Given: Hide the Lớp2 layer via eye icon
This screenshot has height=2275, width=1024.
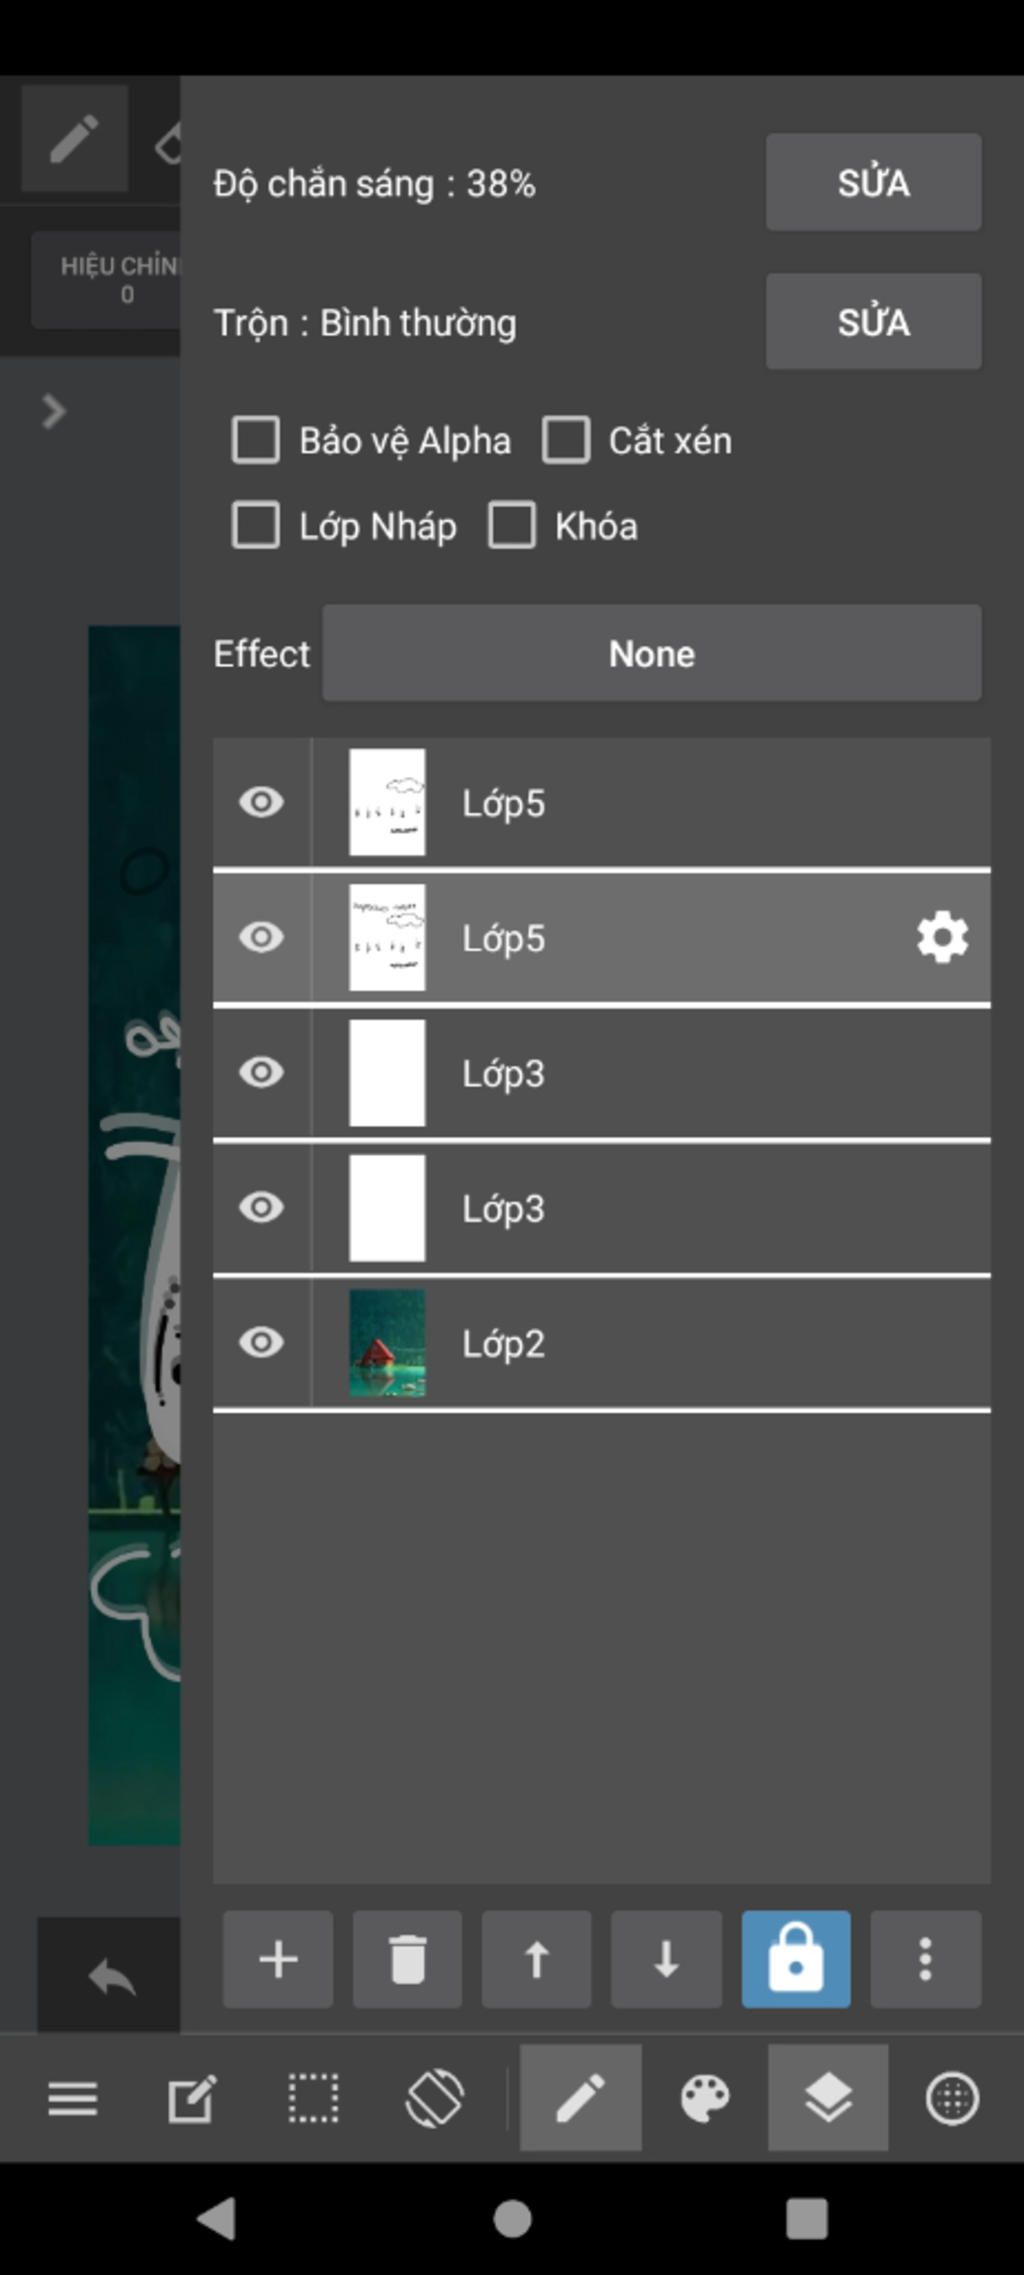Looking at the screenshot, I should [x=262, y=1342].
